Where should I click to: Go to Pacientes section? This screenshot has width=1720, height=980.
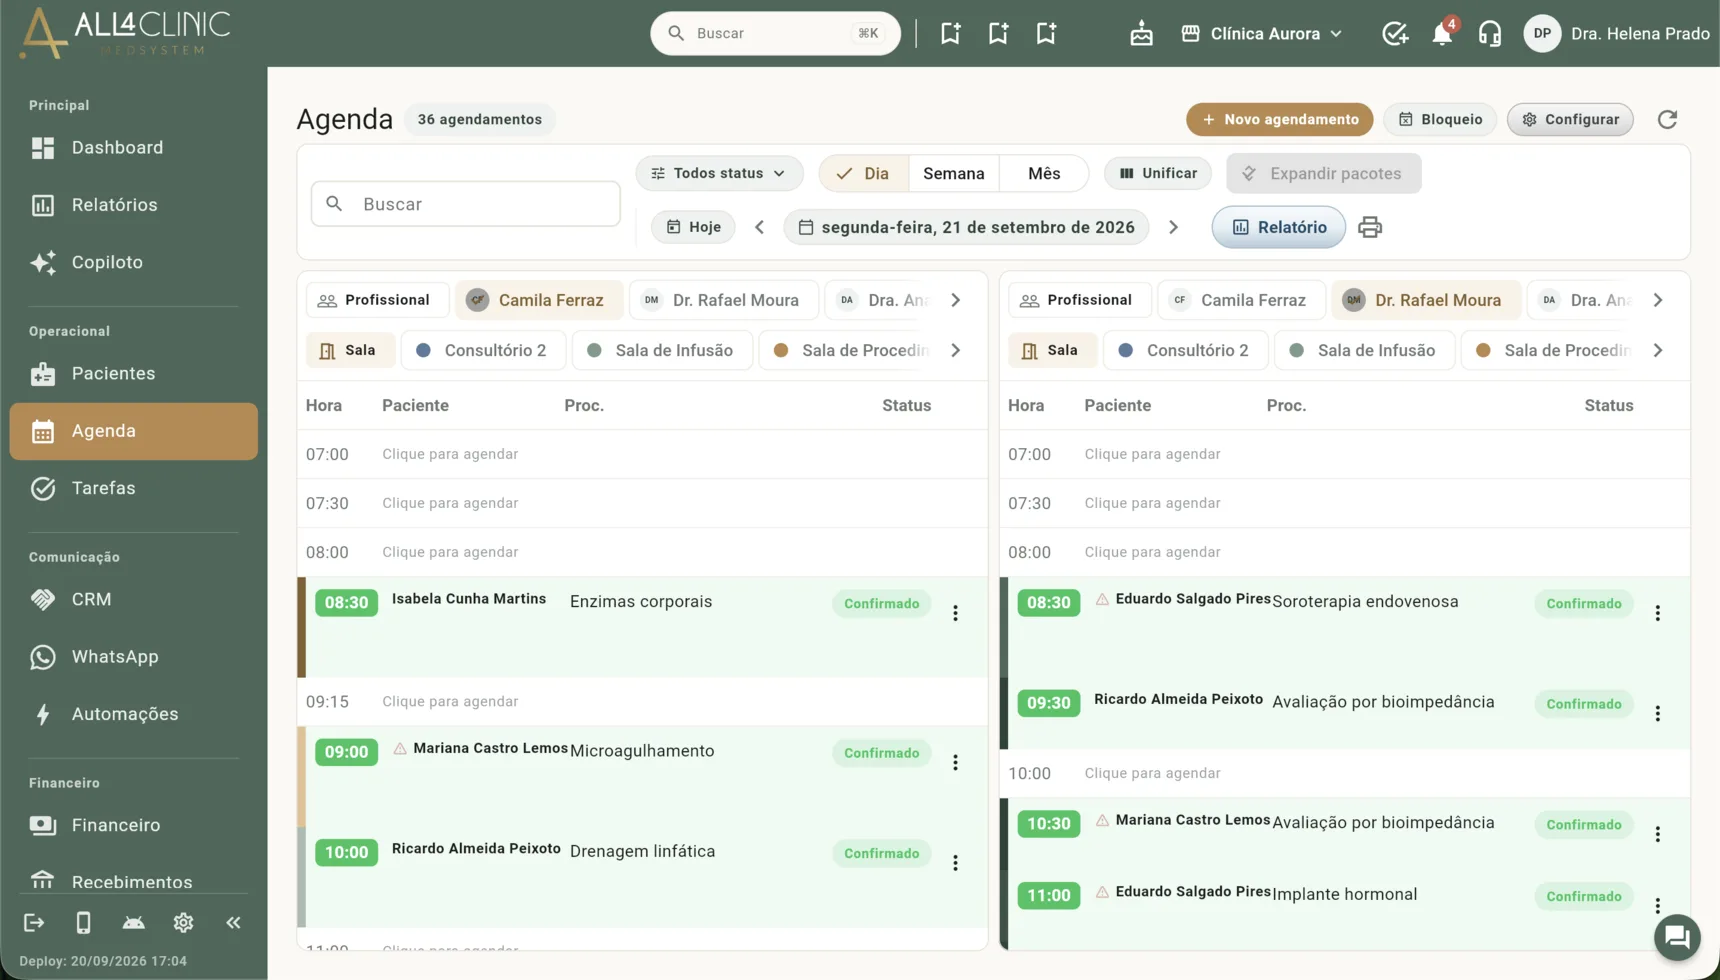133,373
